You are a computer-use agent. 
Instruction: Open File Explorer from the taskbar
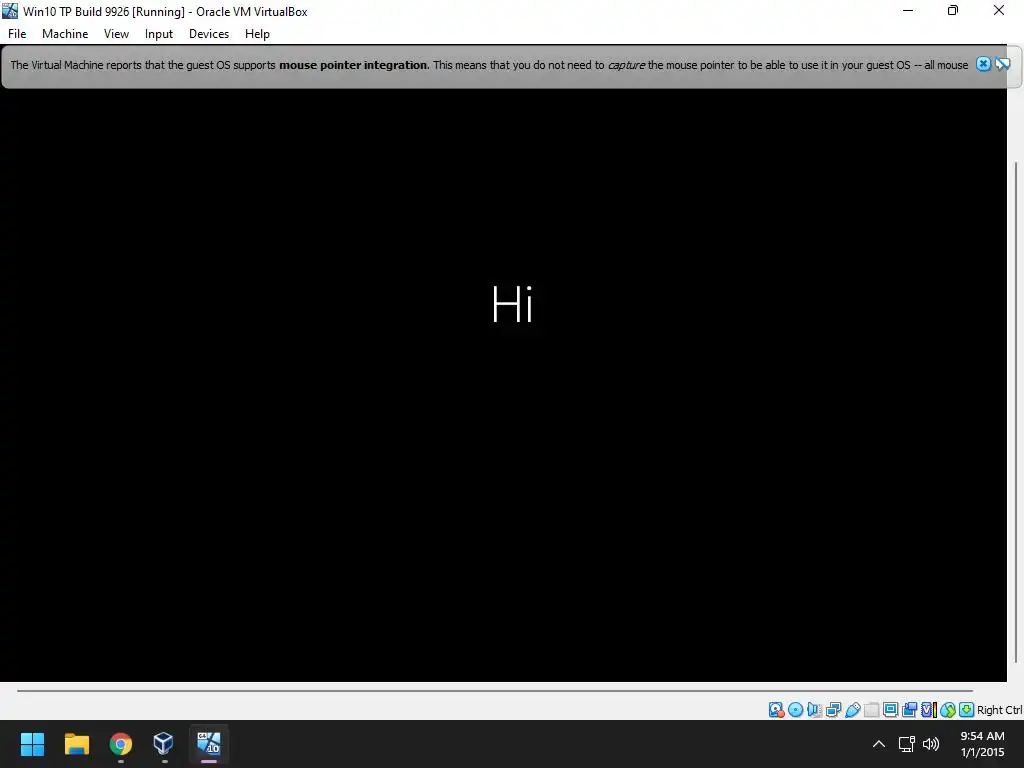pyautogui.click(x=76, y=744)
